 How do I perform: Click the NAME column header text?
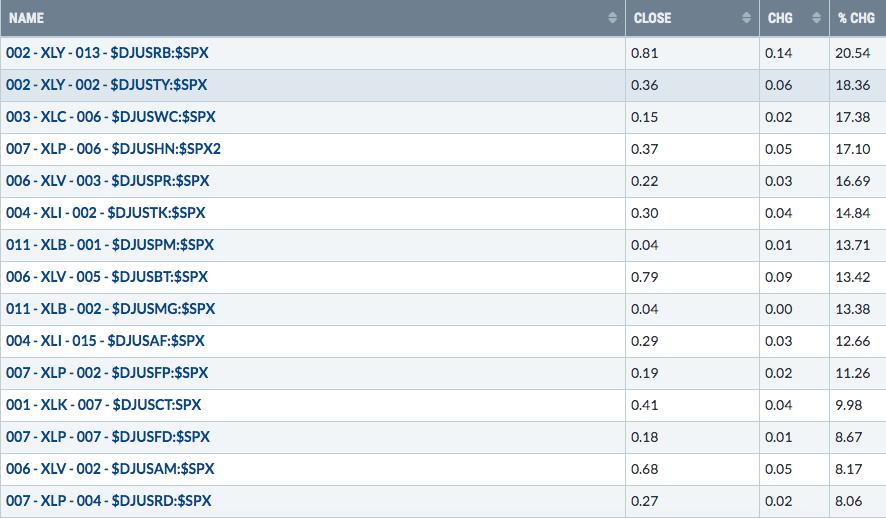(x=26, y=19)
